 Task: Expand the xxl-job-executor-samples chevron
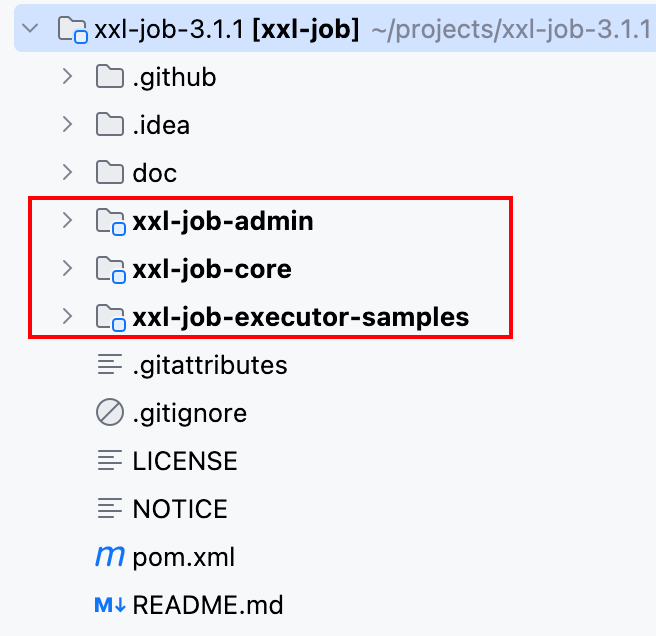67,316
